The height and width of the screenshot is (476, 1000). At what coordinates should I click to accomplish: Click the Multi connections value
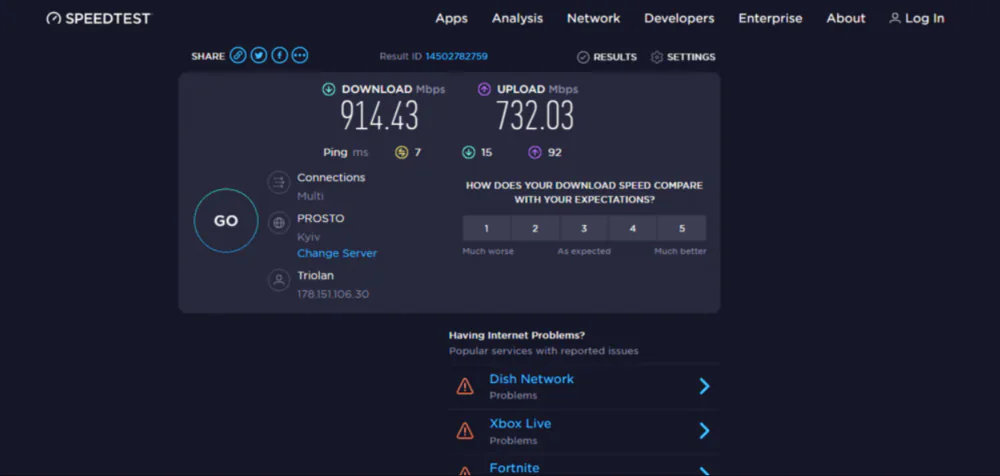click(310, 196)
